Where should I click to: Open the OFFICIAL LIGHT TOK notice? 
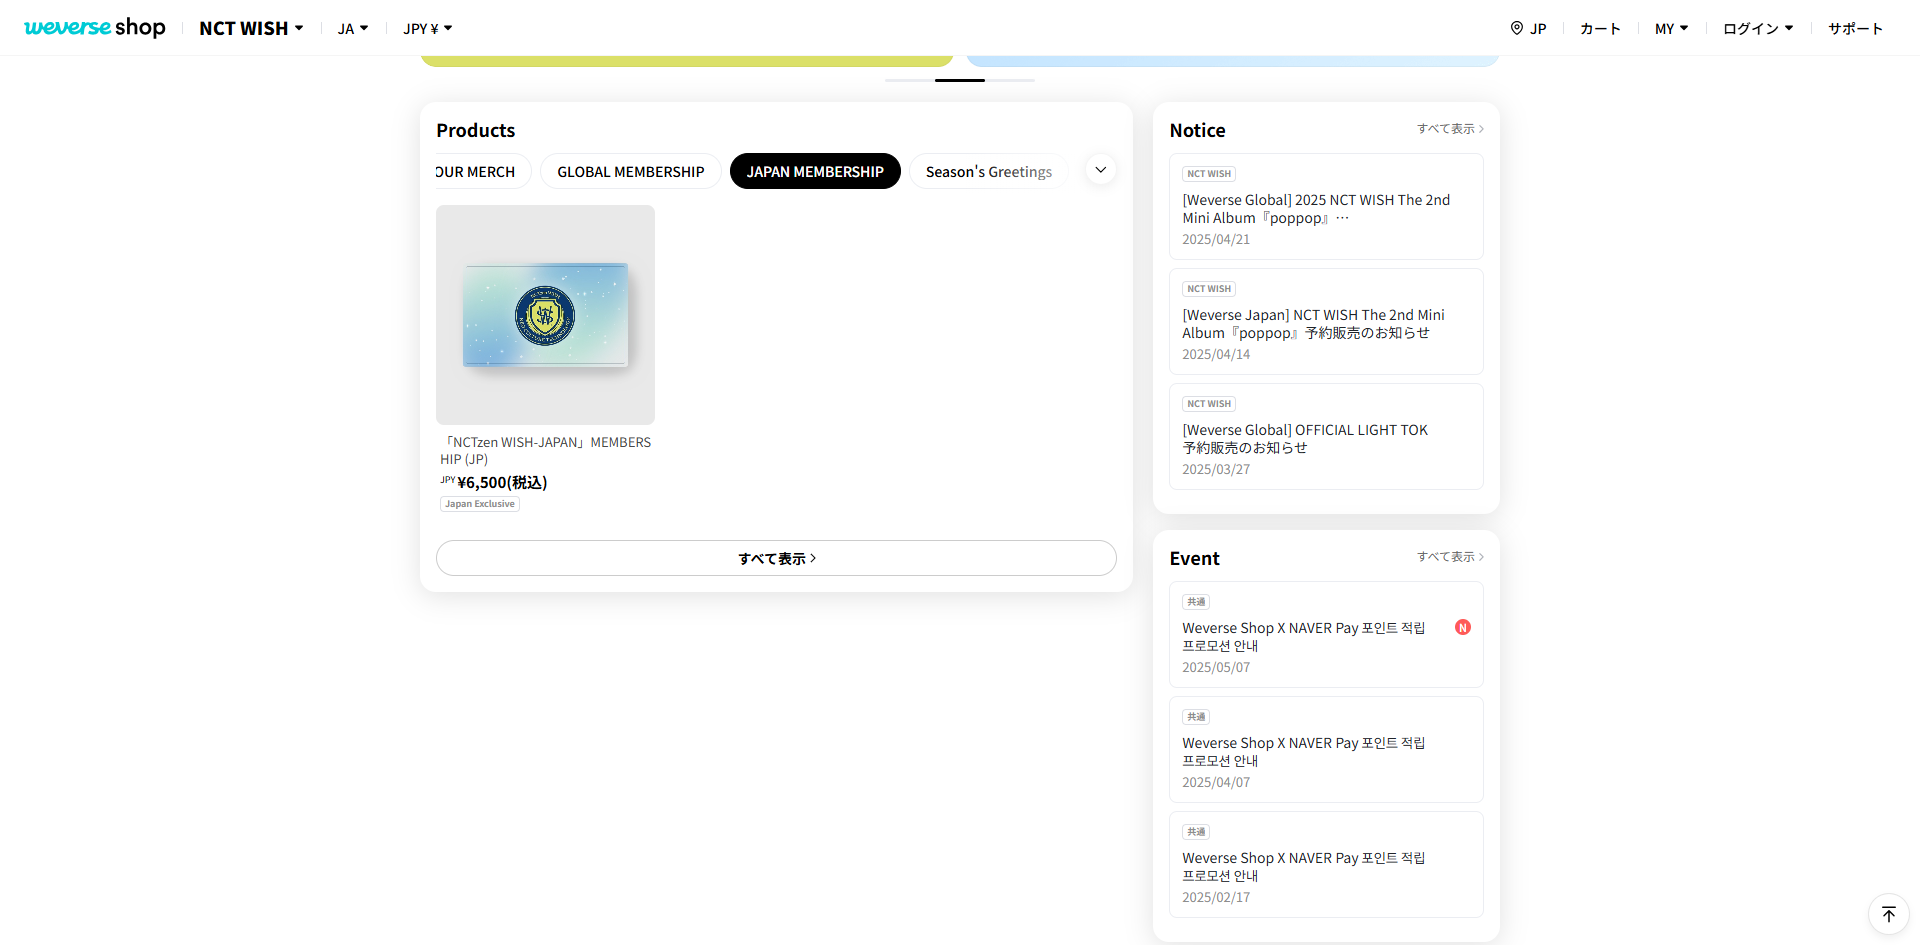(1326, 437)
